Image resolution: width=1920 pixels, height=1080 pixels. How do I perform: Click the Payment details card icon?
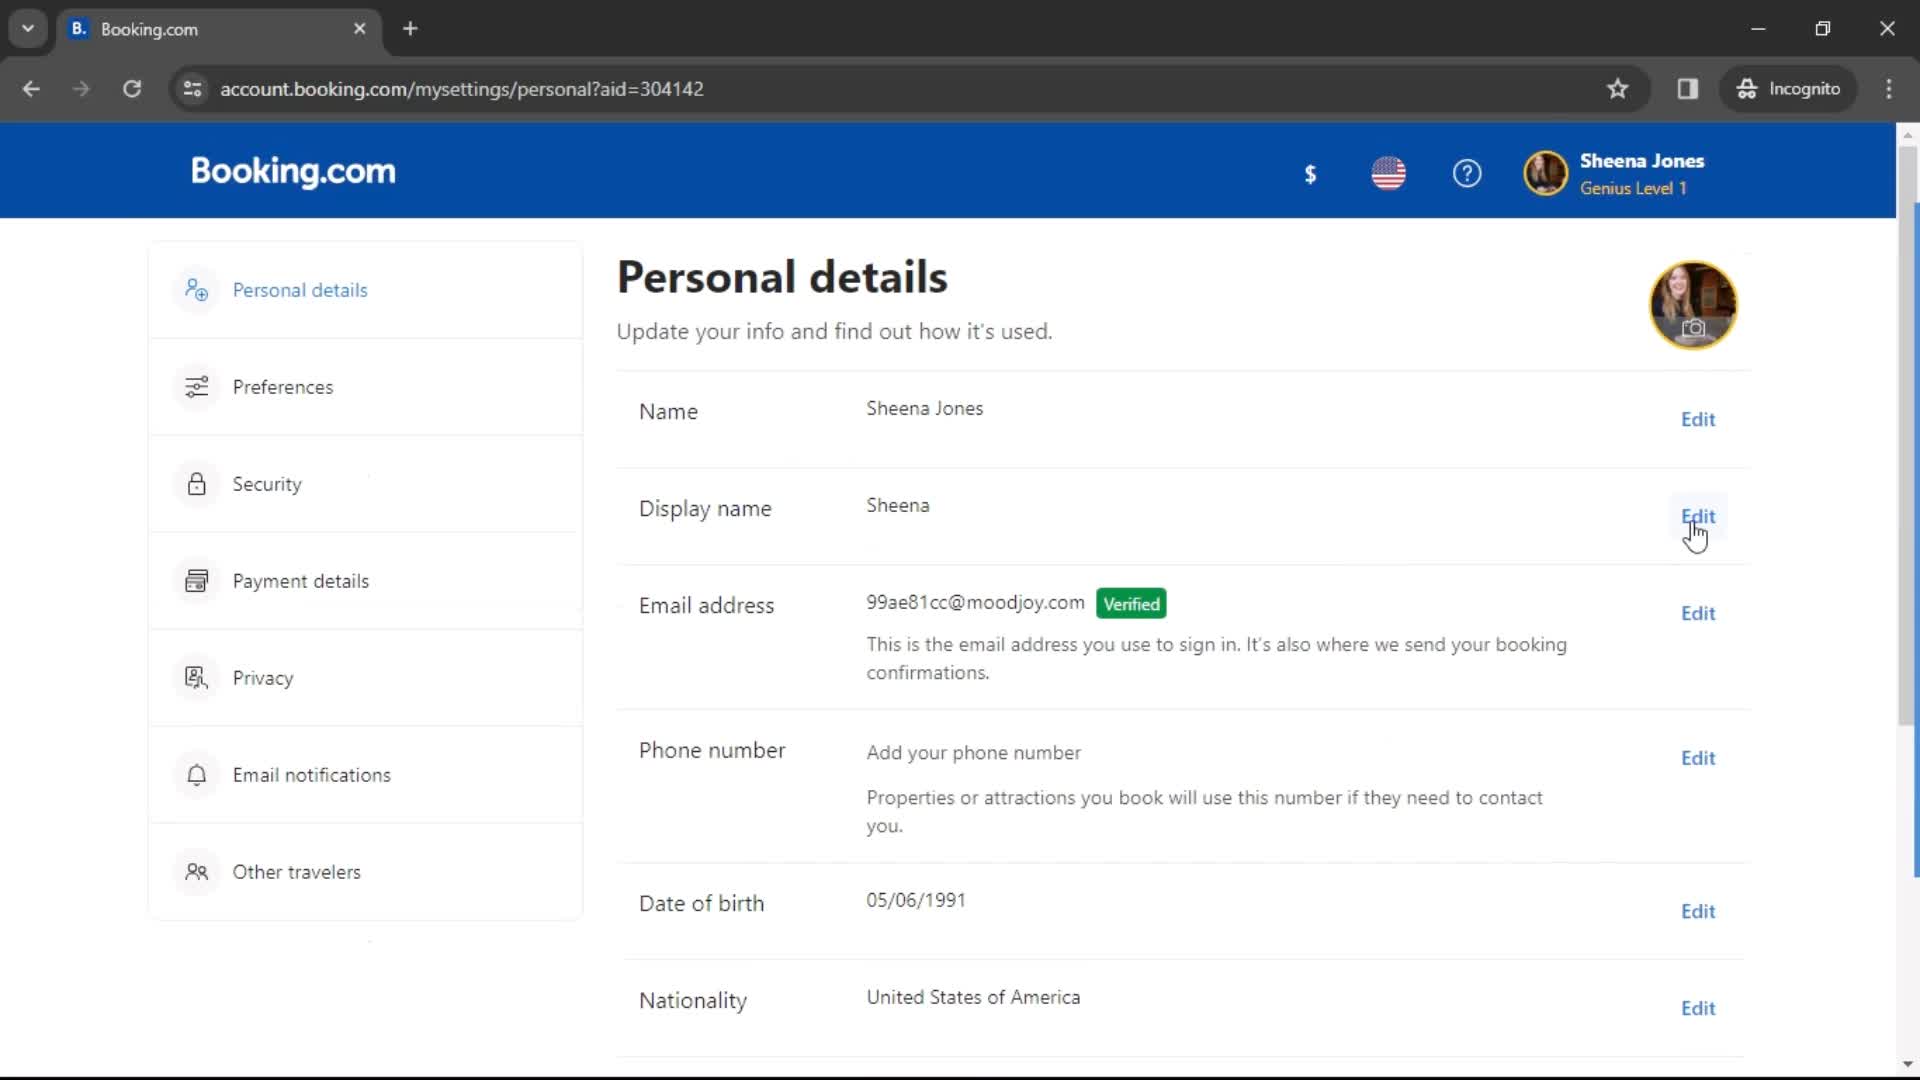click(196, 581)
